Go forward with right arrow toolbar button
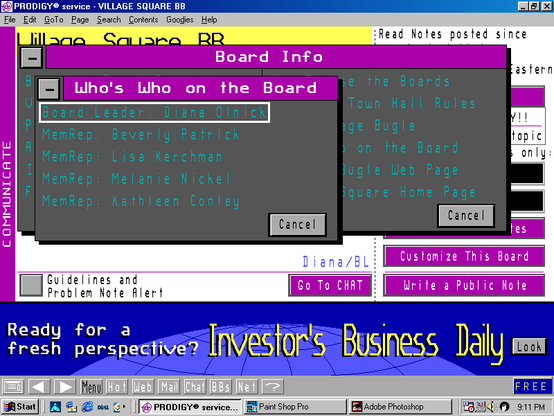 pyautogui.click(x=65, y=387)
